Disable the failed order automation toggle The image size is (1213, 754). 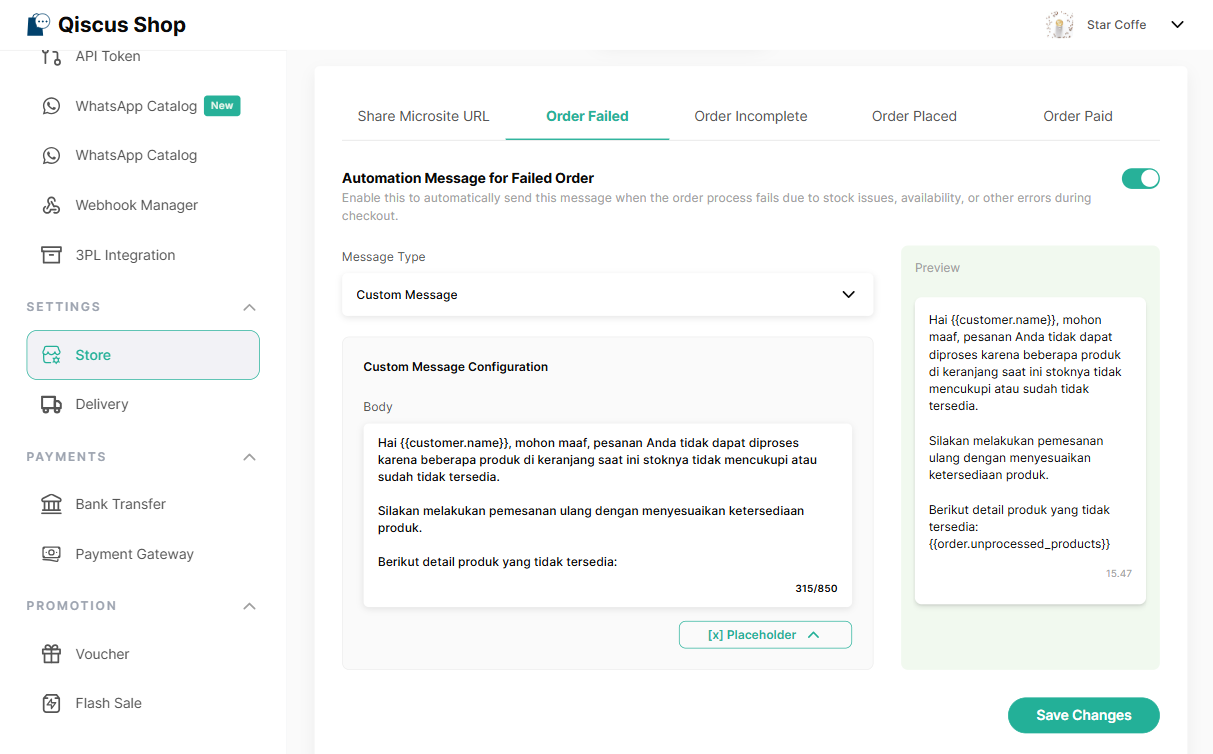(1140, 179)
